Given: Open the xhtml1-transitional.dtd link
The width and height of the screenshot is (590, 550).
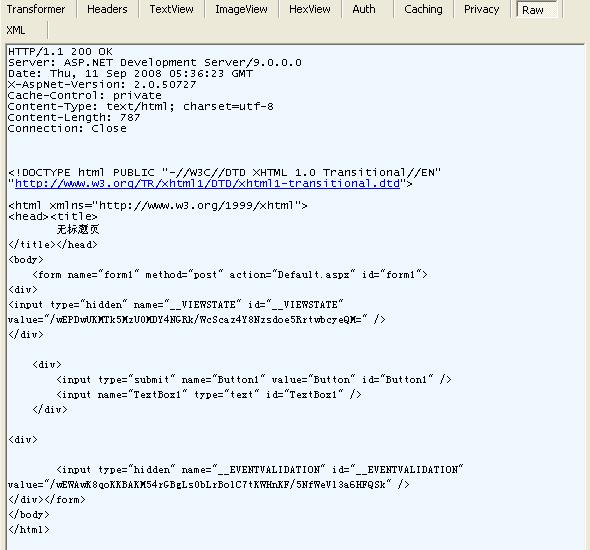Looking at the screenshot, I should pyautogui.click(x=207, y=184).
